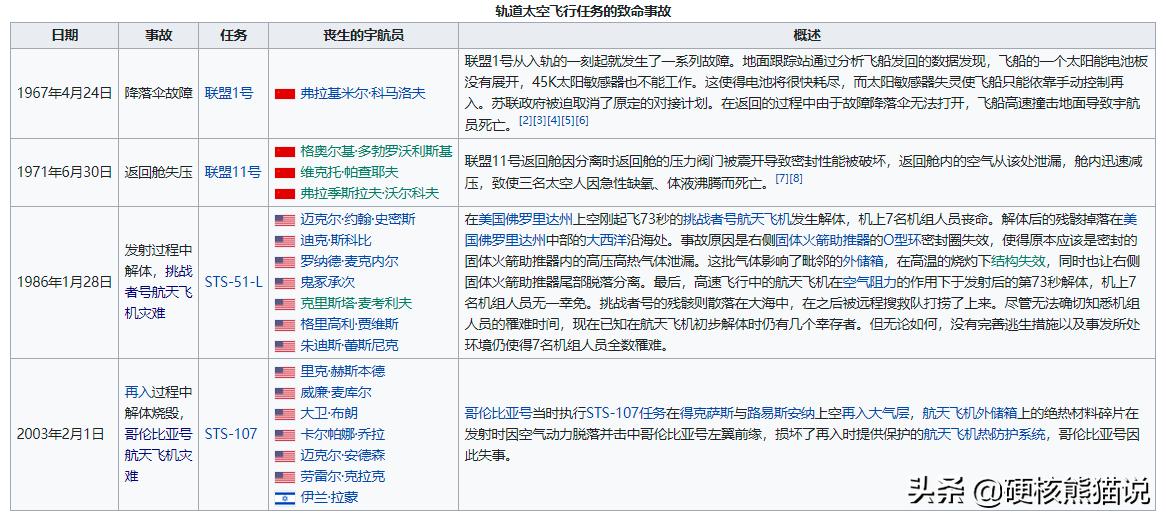This screenshot has height=521, width=1166.
Task: Follow the 得克萨斯 link
Action: click(707, 413)
